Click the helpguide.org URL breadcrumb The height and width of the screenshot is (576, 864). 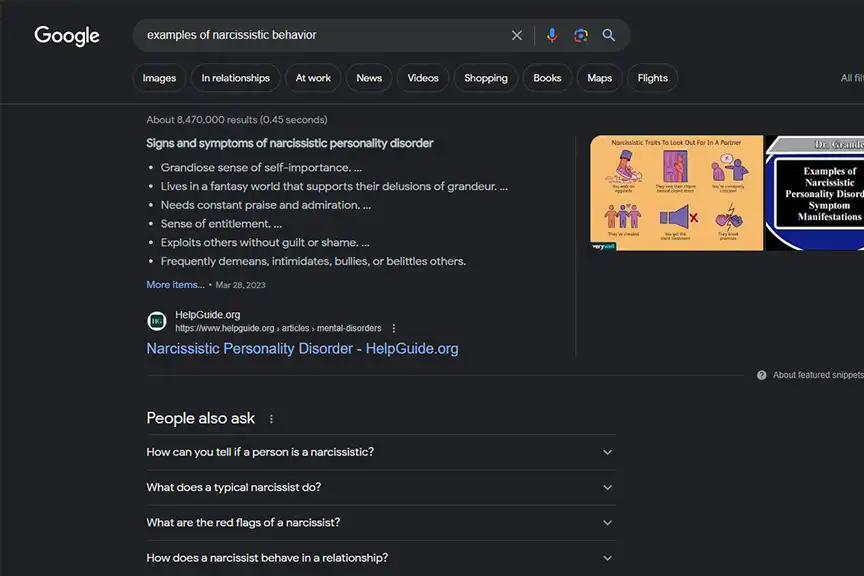pos(278,328)
